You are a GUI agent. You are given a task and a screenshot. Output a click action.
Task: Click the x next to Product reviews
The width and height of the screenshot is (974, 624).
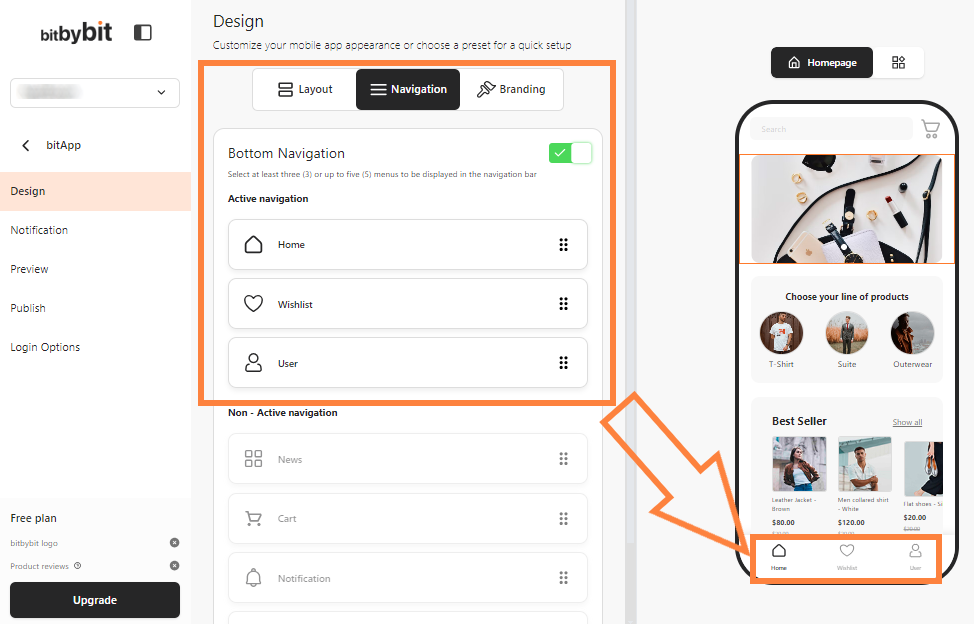[175, 566]
